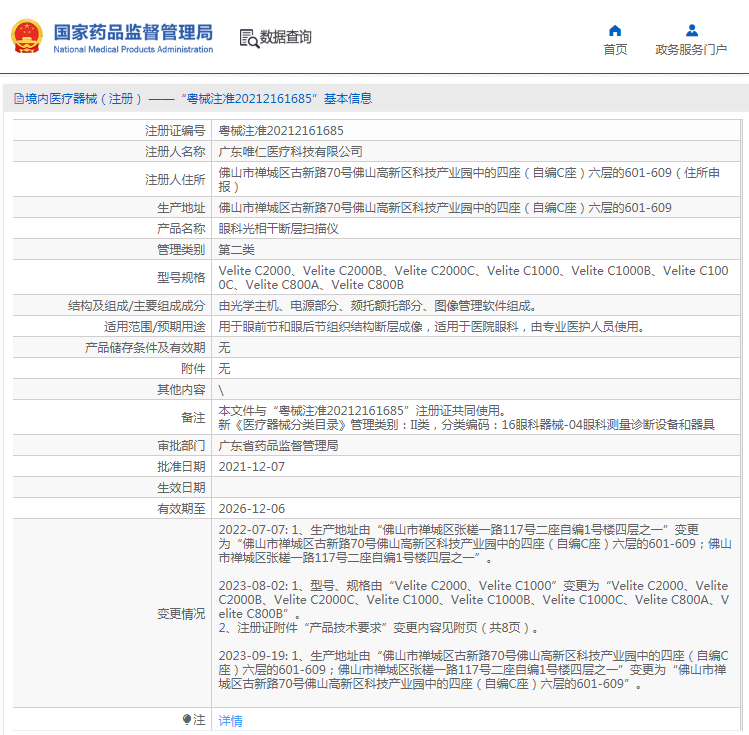This screenshot has width=749, height=735.
Task: Click 注册证编号 label
Action: click(x=175, y=131)
